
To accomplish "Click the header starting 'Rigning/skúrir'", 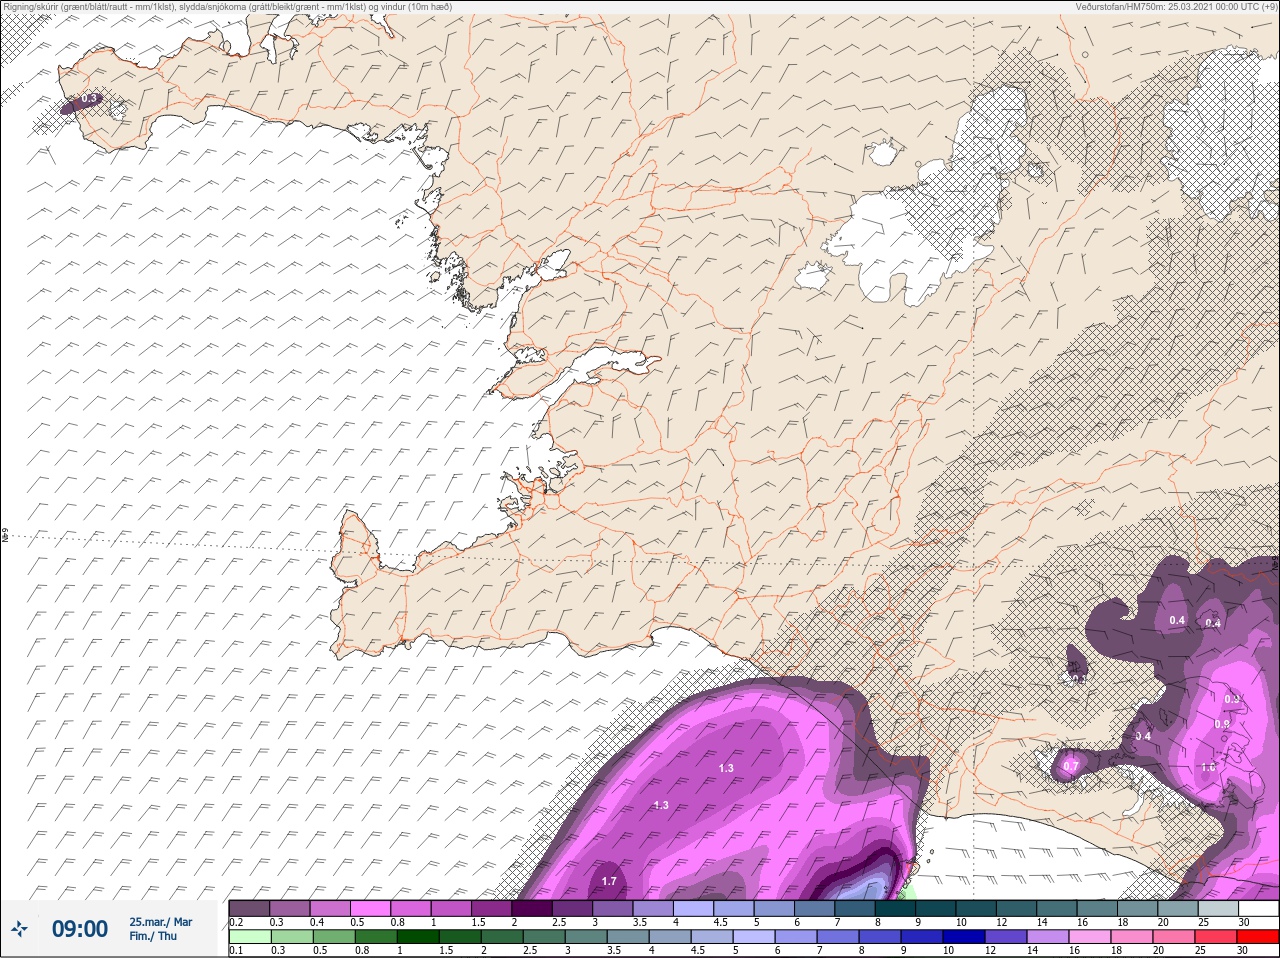I will [x=227, y=7].
